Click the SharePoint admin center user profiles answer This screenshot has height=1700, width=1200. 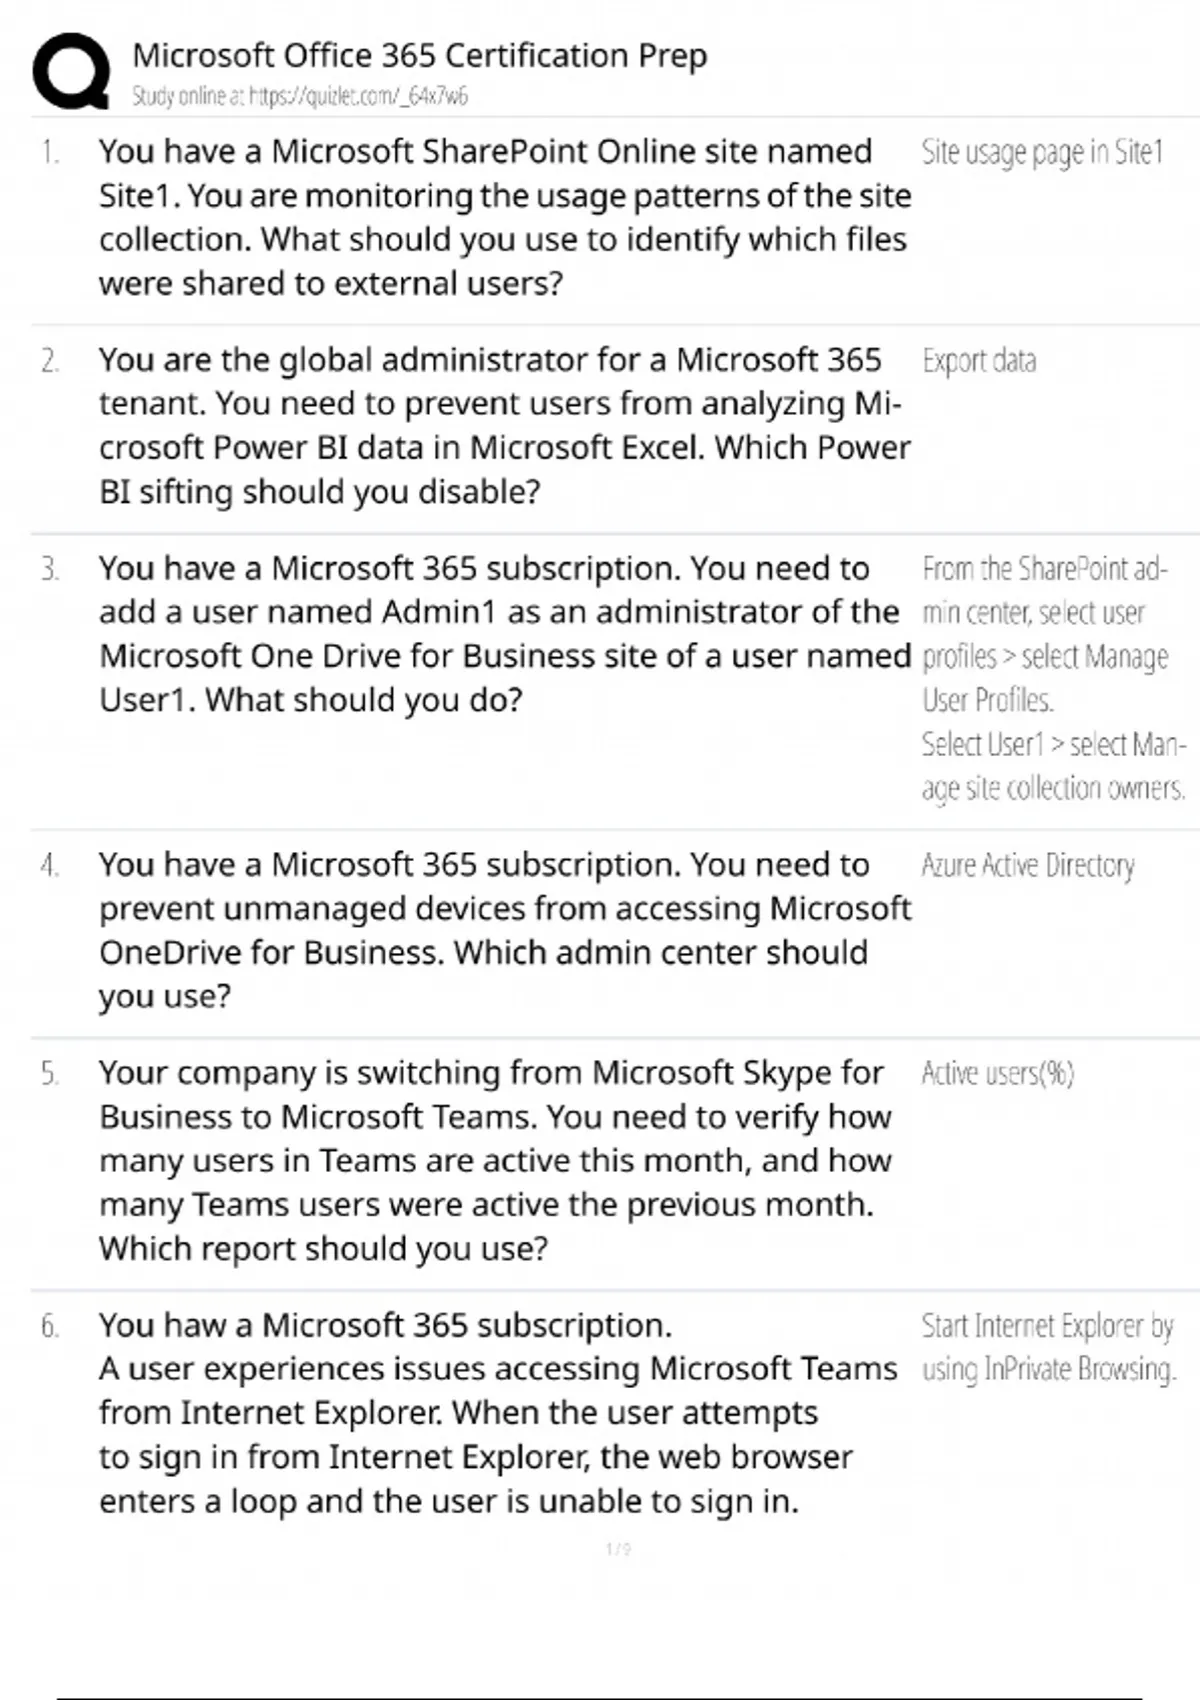[1052, 678]
